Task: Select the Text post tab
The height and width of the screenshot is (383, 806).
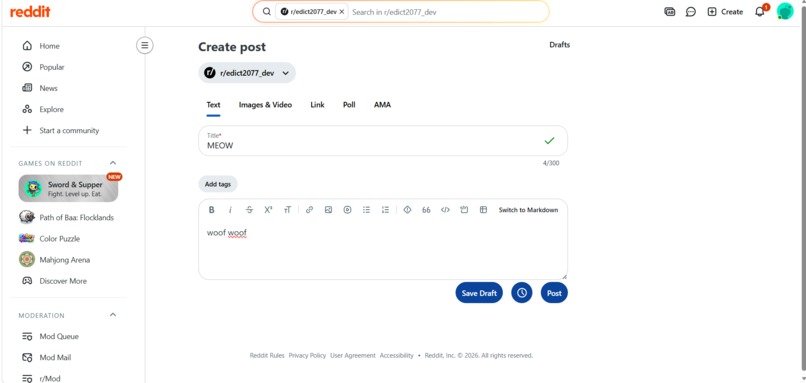Action: click(213, 105)
